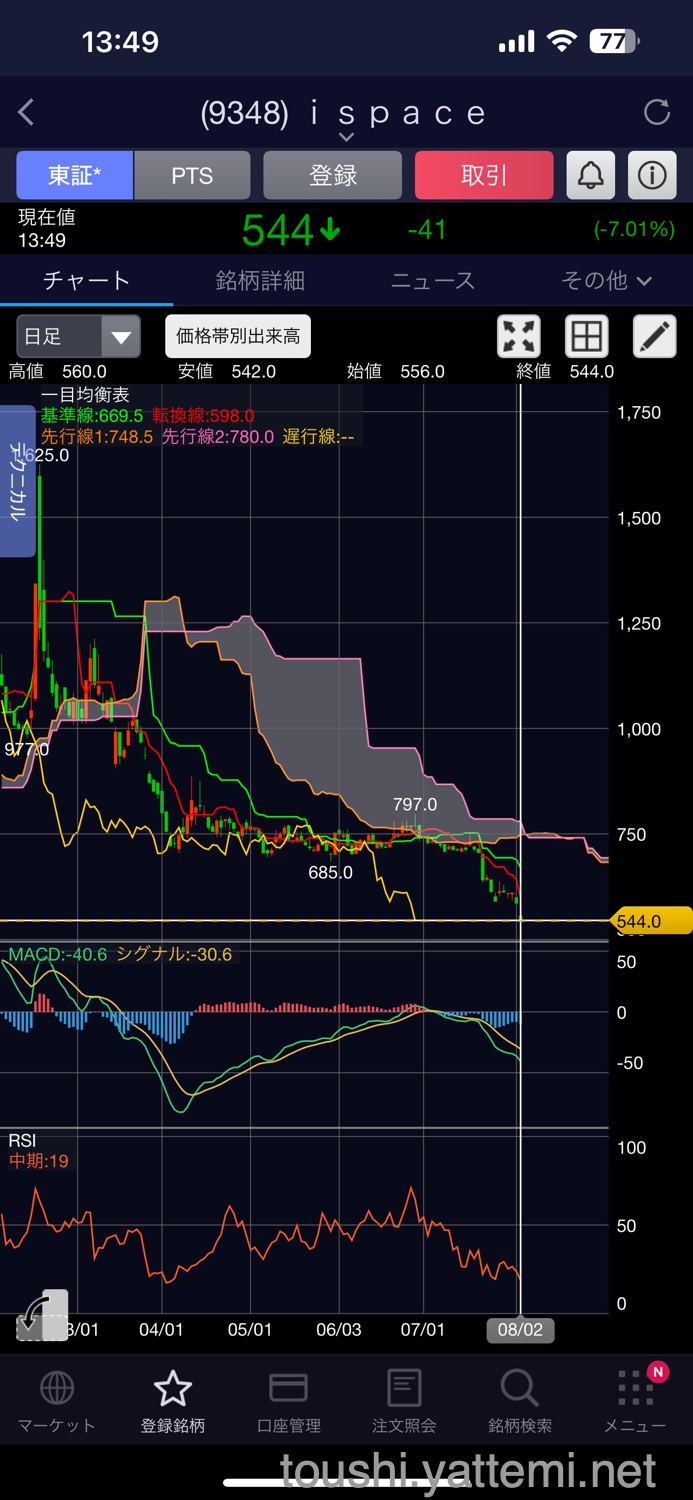
Task: Open the マーケット globe icon
Action: [x=57, y=1402]
